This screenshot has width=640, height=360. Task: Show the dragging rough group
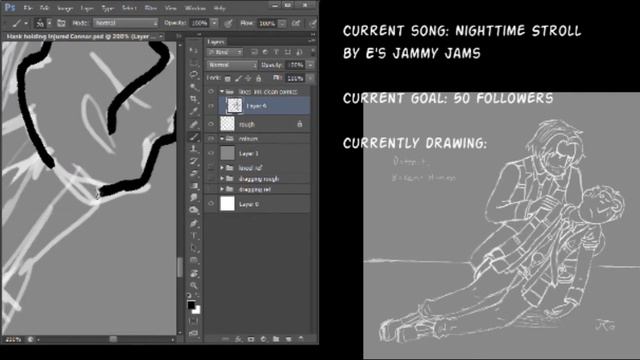(211, 179)
